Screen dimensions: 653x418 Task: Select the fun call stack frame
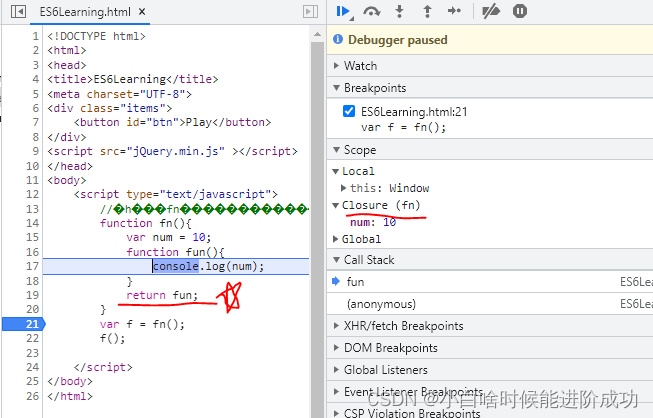coord(355,282)
